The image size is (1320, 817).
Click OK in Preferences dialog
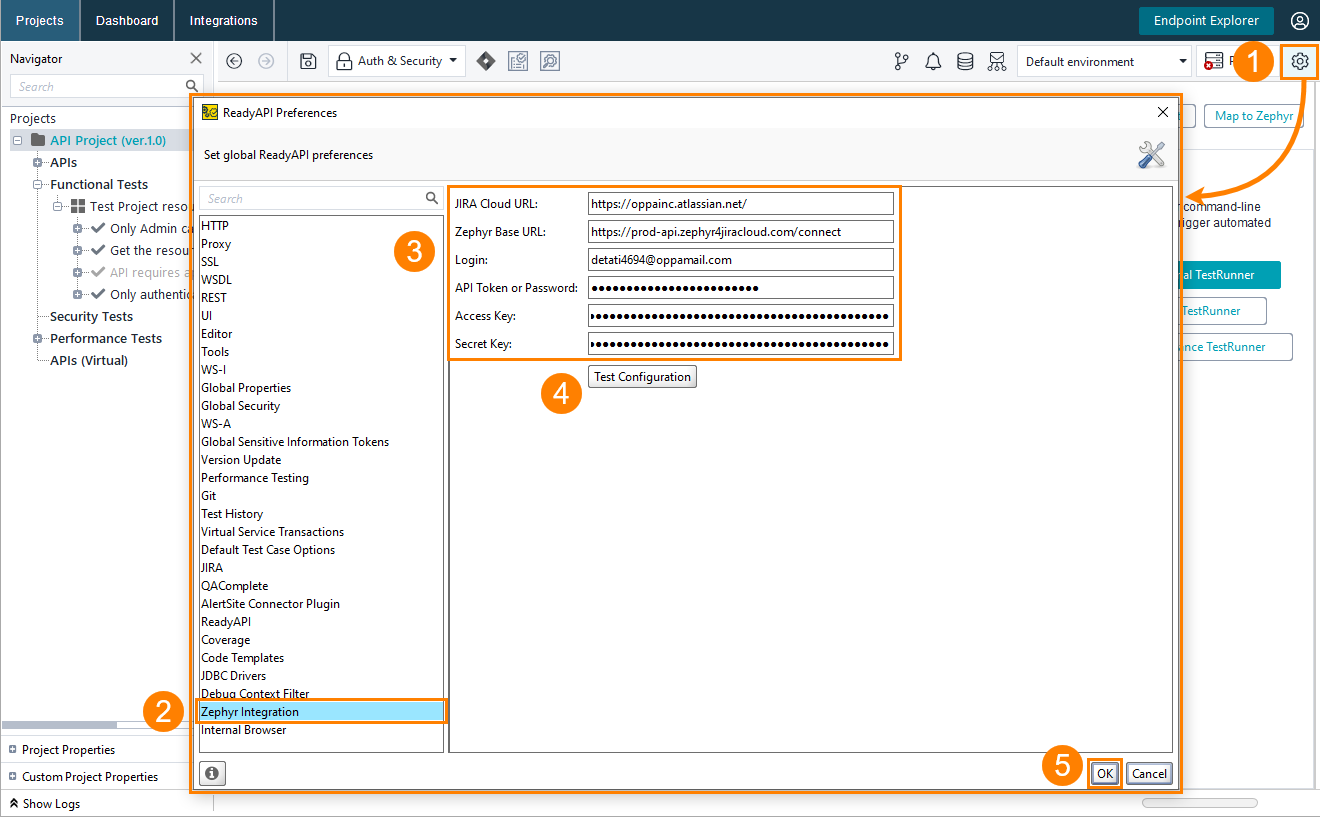[x=1105, y=773]
